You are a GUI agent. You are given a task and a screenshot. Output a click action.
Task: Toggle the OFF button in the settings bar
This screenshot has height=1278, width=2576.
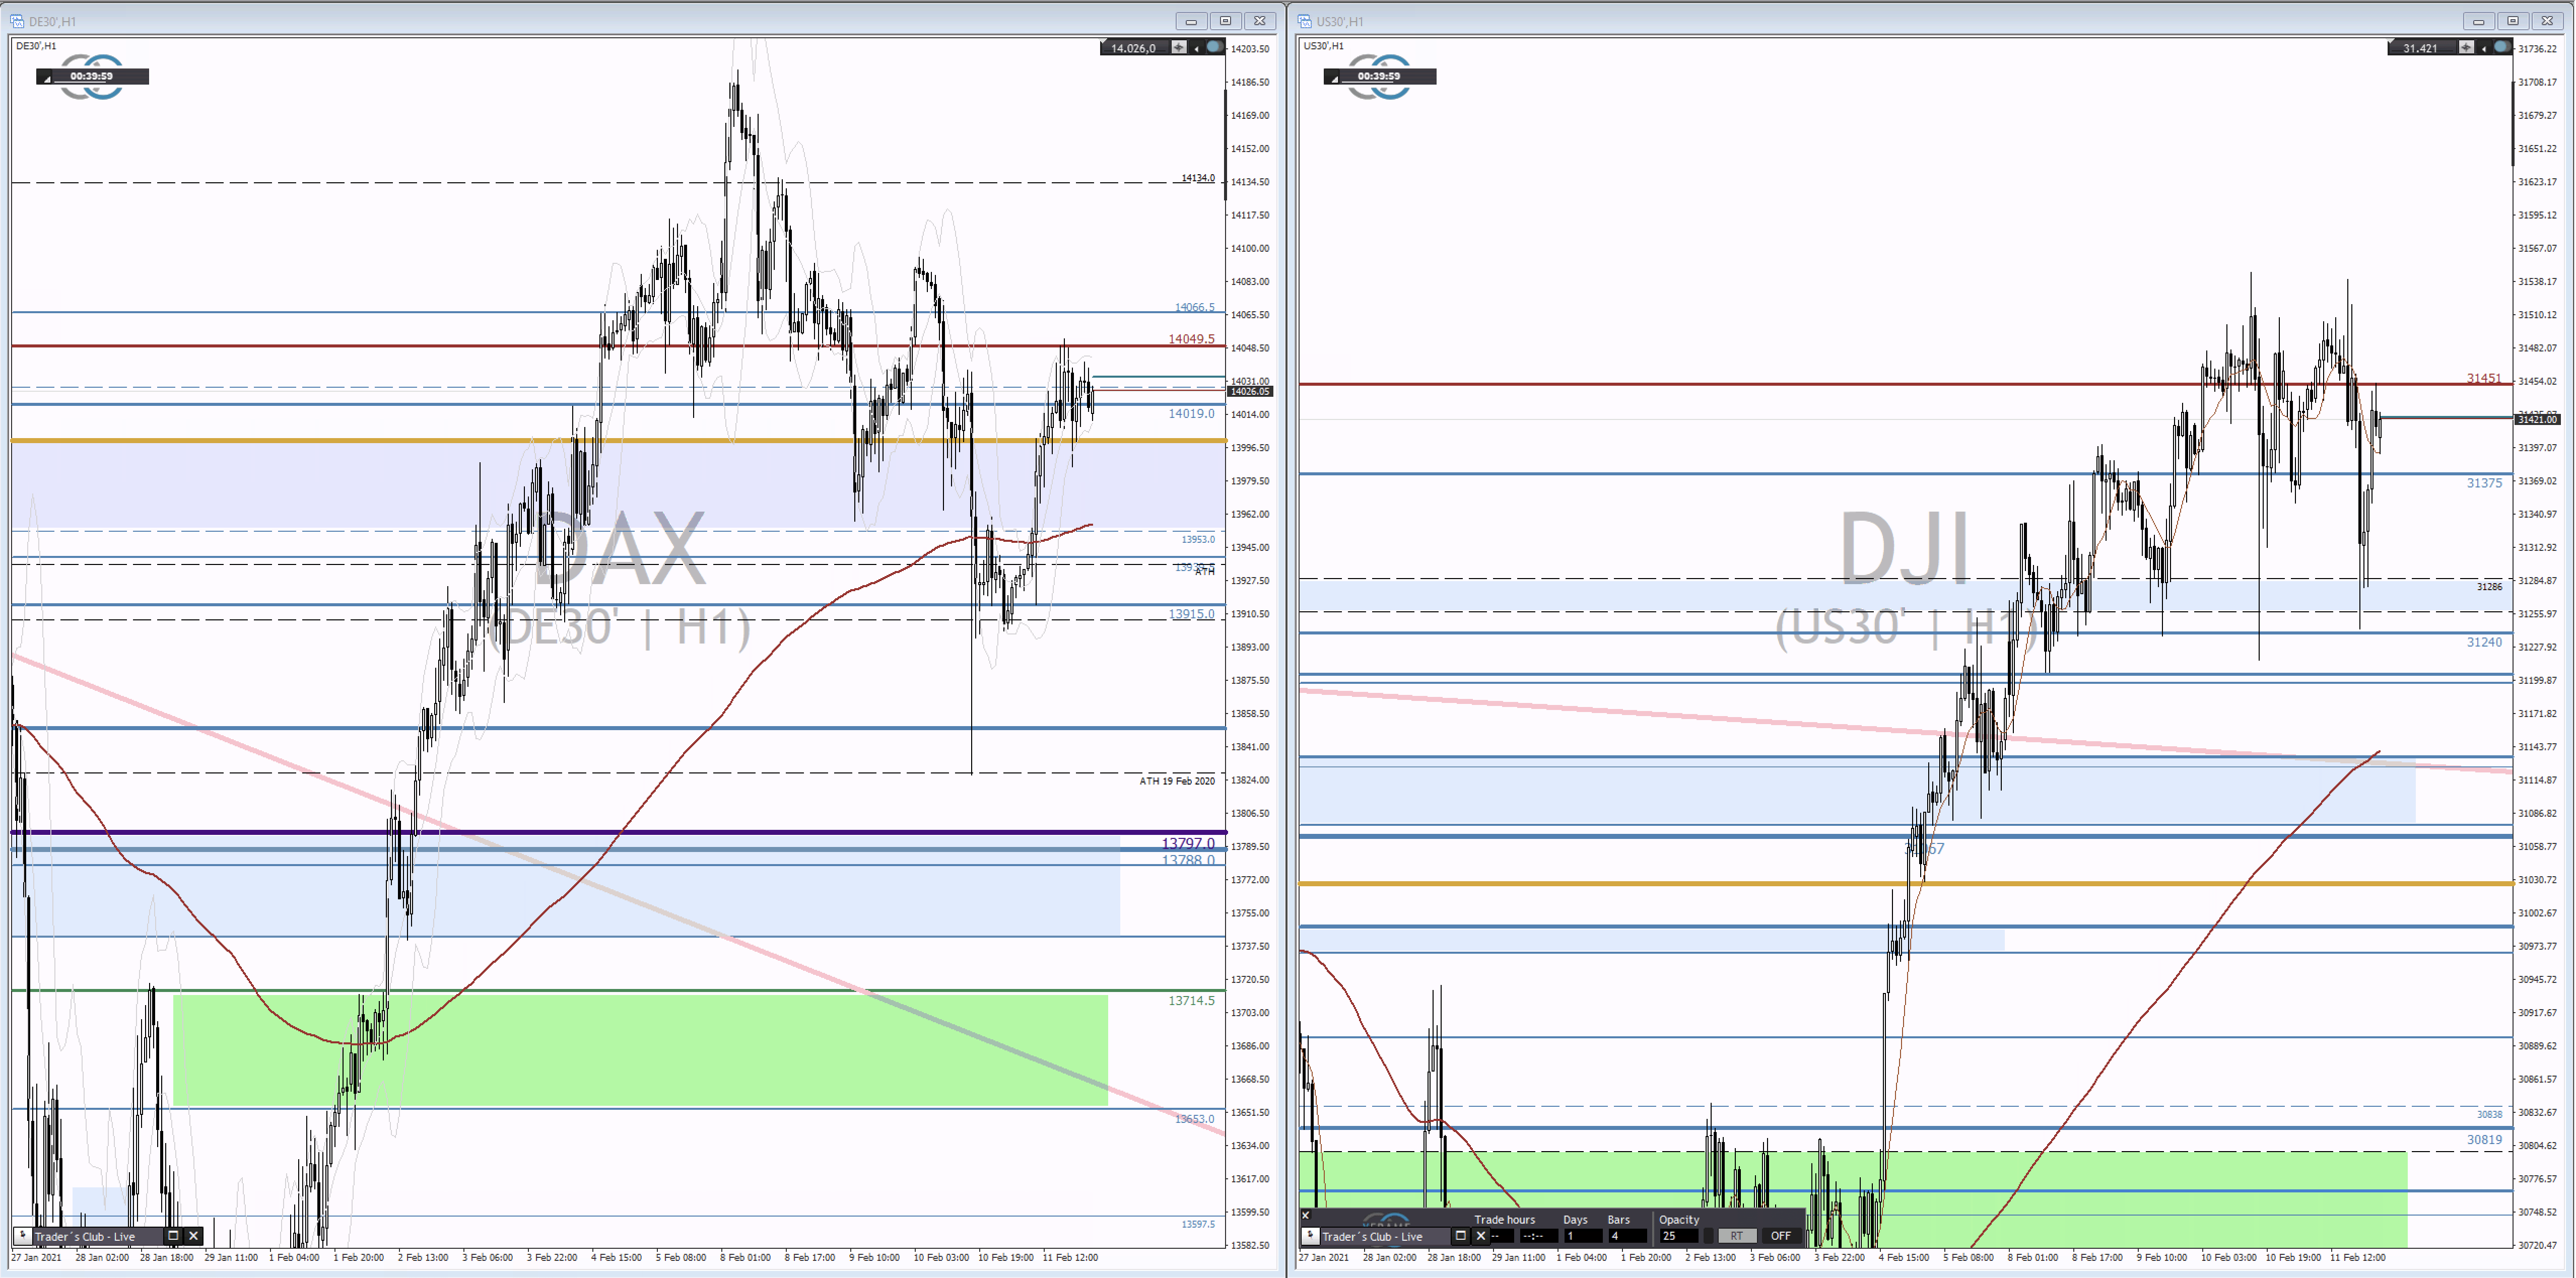click(x=1781, y=1236)
